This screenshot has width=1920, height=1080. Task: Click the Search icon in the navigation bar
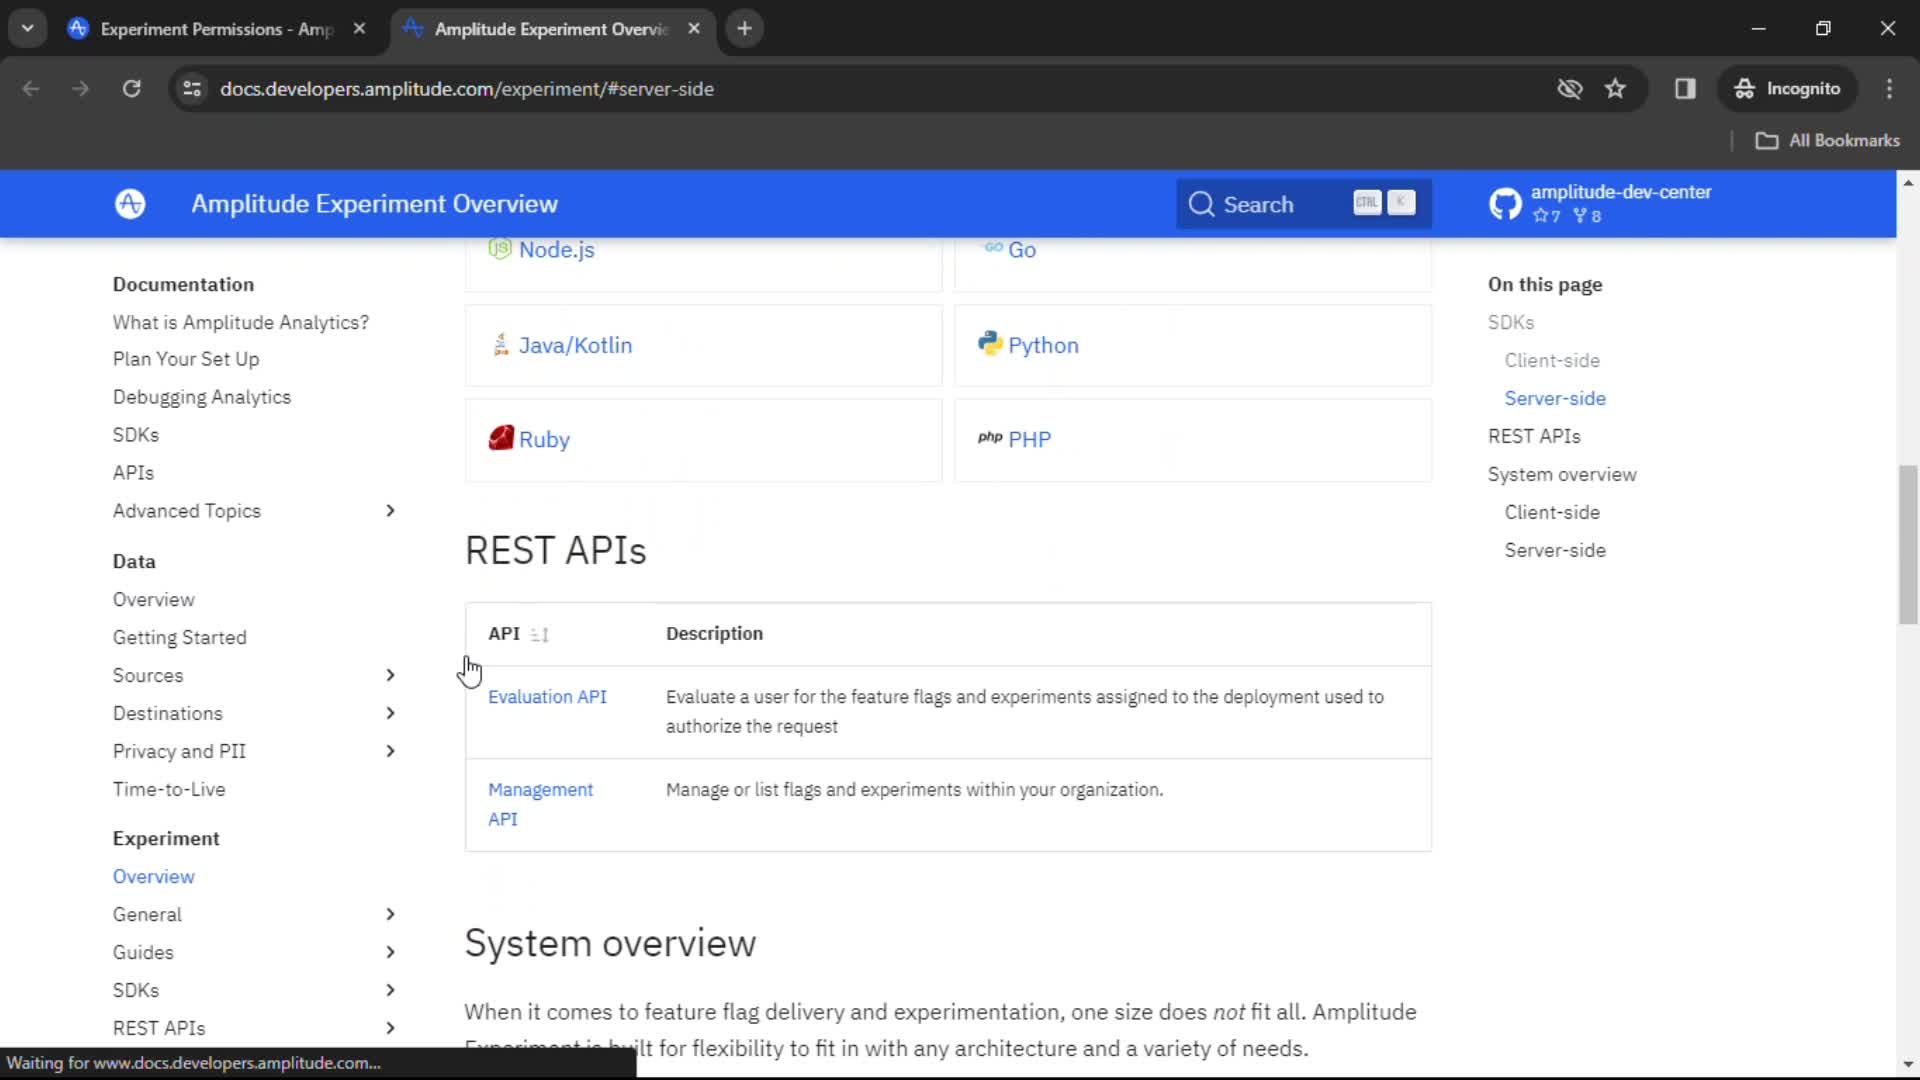pyautogui.click(x=1201, y=203)
